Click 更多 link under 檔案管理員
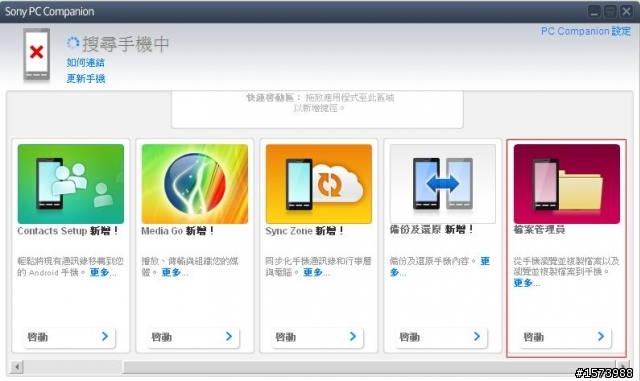 click(x=527, y=283)
